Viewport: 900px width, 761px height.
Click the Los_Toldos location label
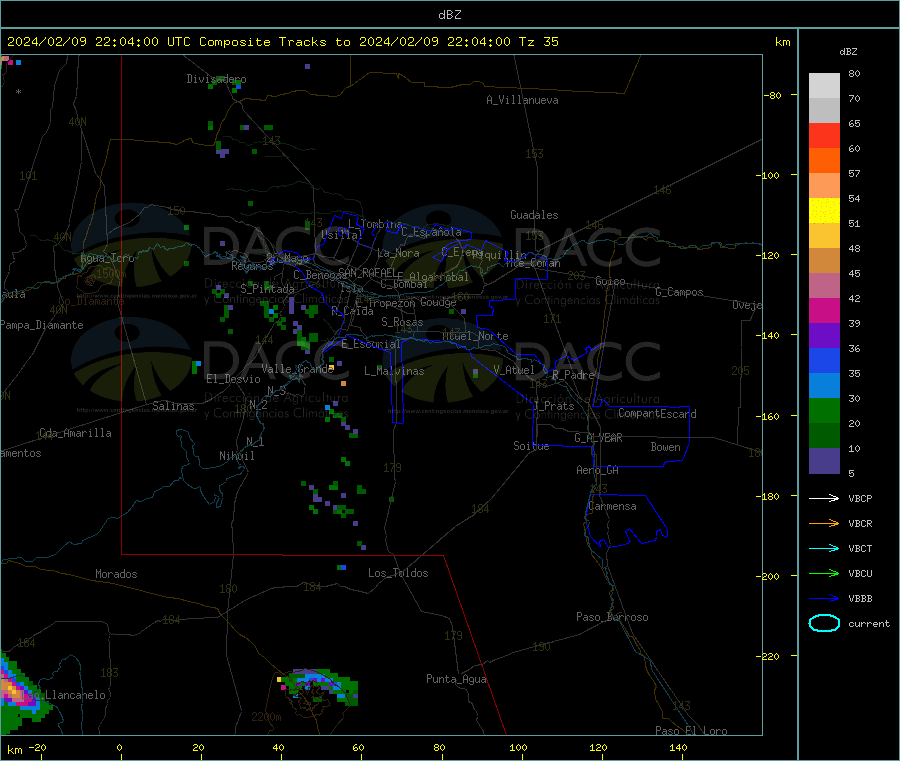click(398, 573)
